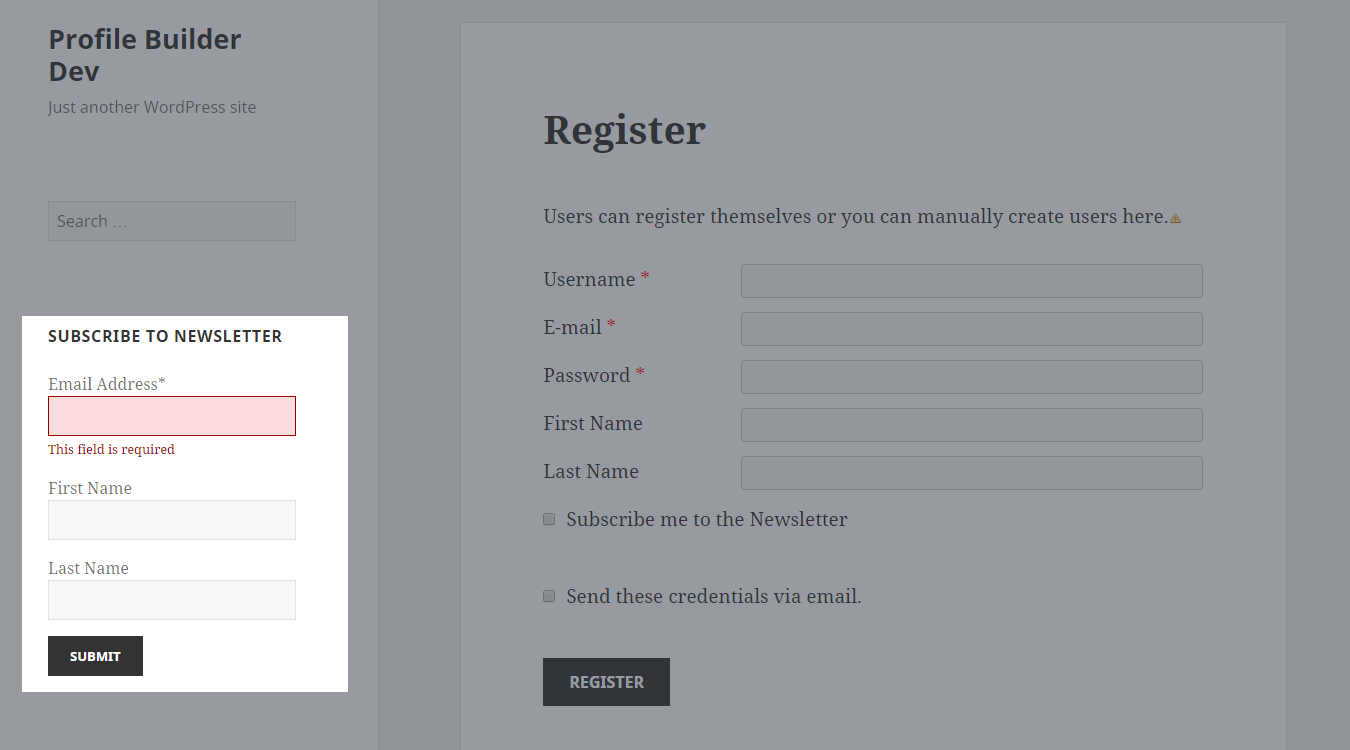Viewport: 1350px width, 750px height.
Task: Focus the E-mail field in Register form
Action: (x=971, y=329)
